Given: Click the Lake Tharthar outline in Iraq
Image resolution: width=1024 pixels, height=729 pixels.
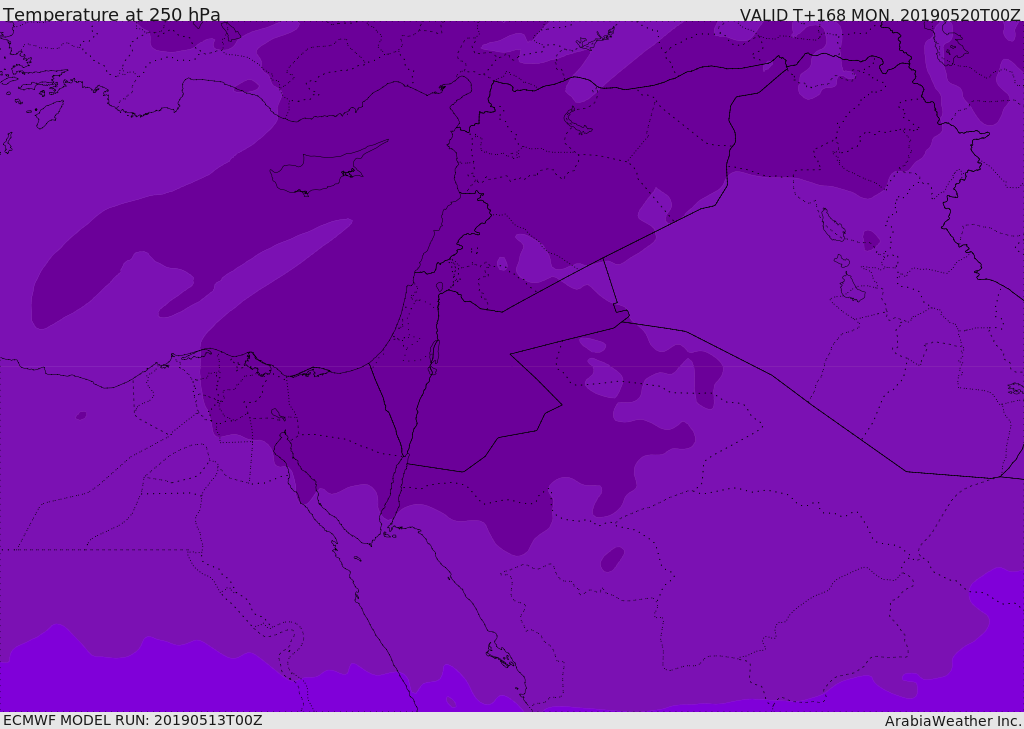Looking at the screenshot, I should pos(831,225).
